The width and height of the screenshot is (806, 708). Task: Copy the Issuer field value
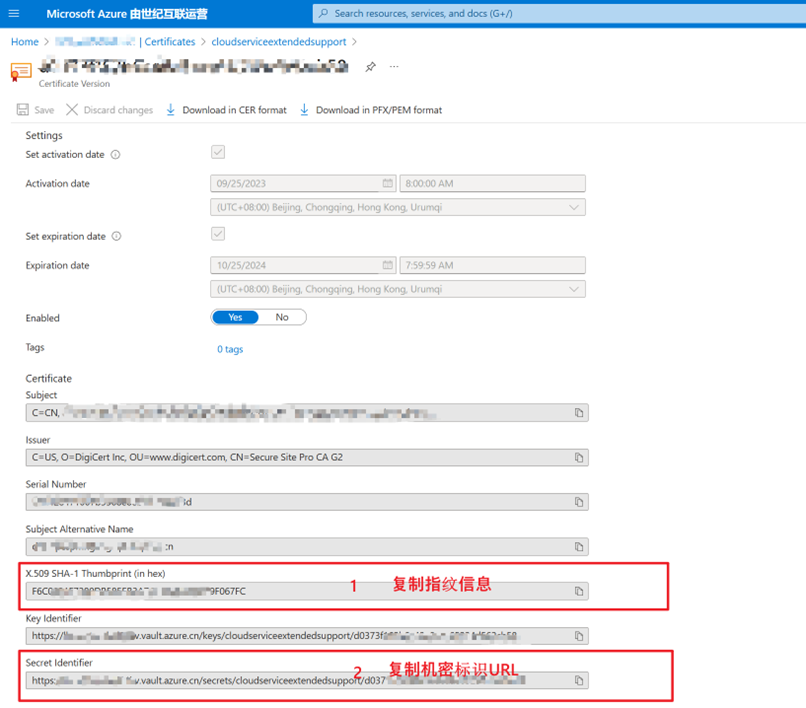point(579,458)
